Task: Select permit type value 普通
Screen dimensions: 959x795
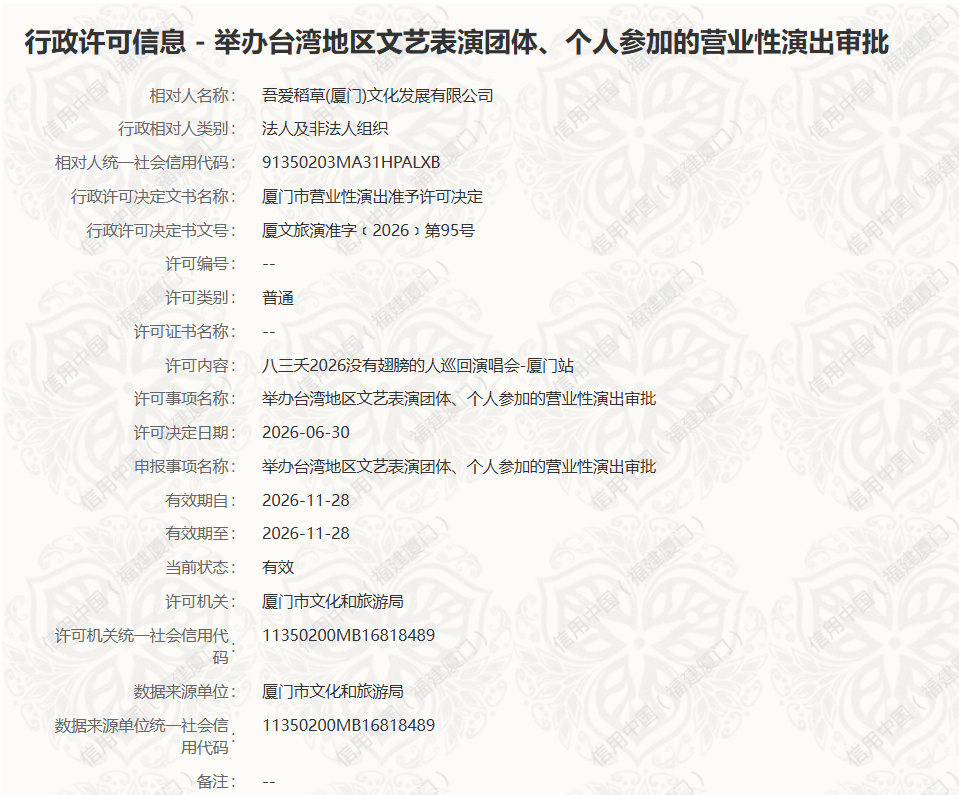Action: click(x=278, y=297)
